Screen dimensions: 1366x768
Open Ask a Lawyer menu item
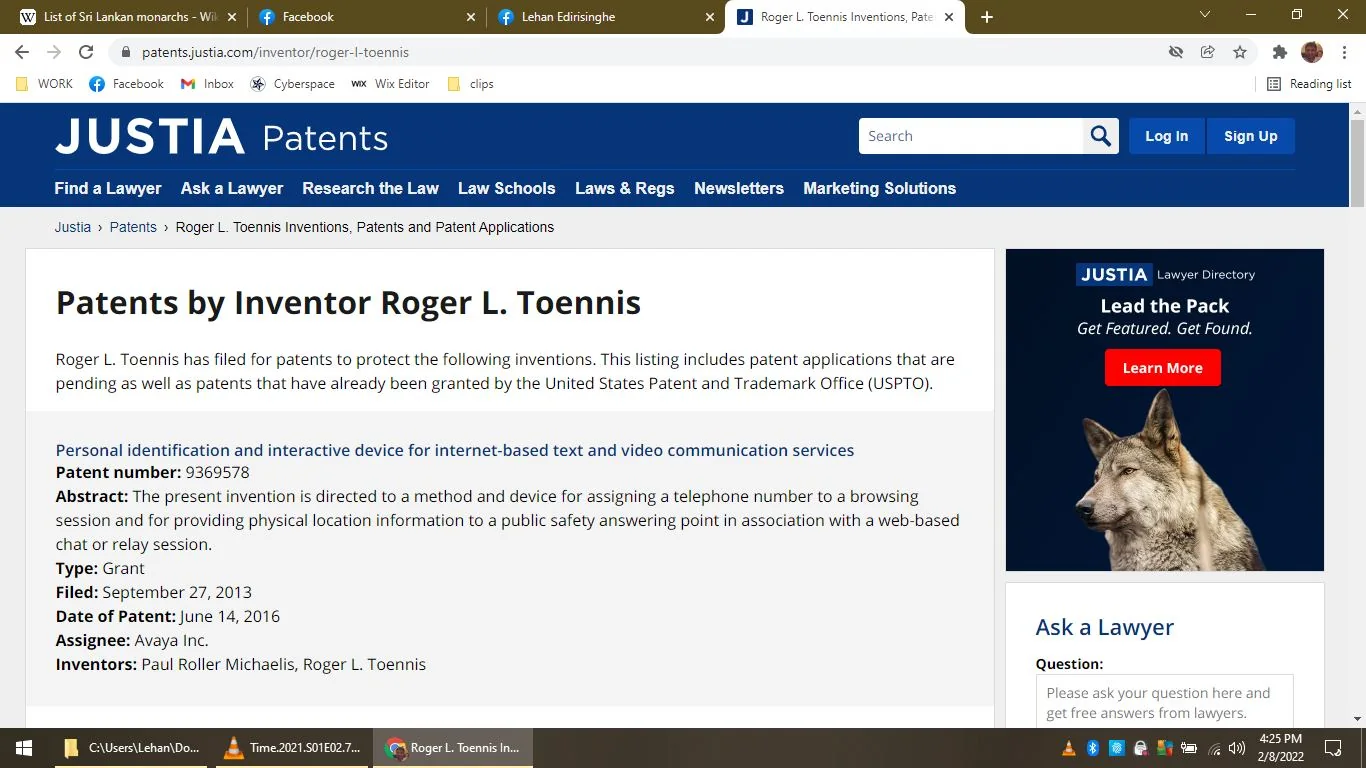(232, 188)
